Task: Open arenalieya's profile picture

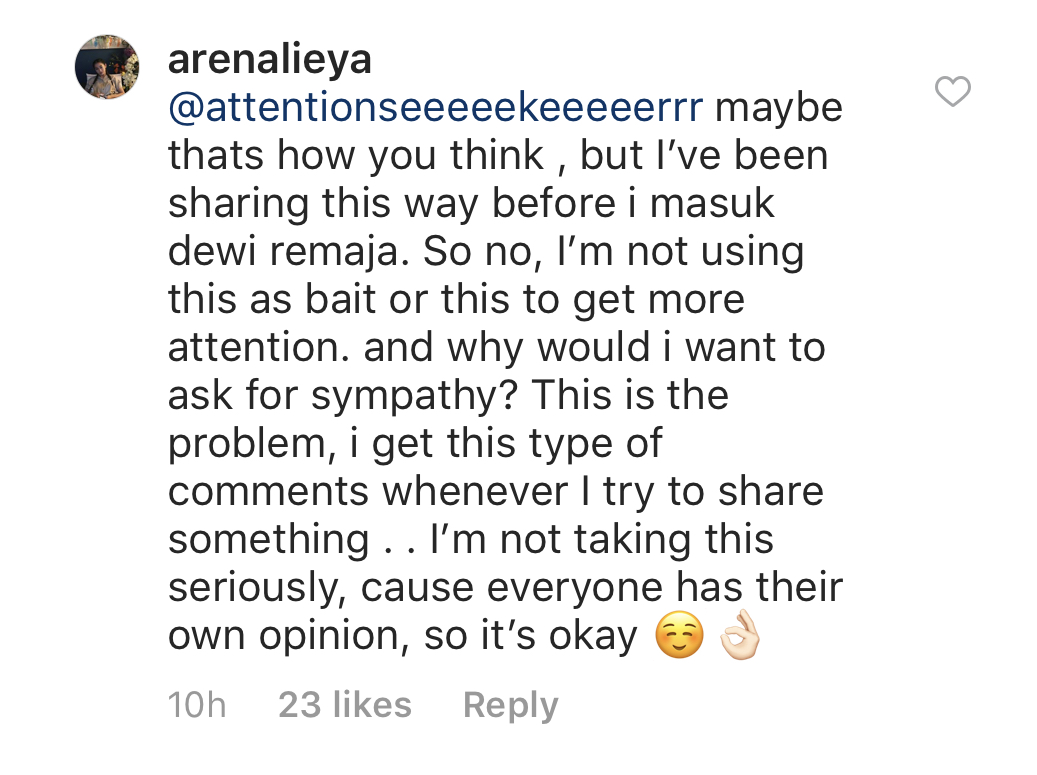Action: tap(107, 67)
